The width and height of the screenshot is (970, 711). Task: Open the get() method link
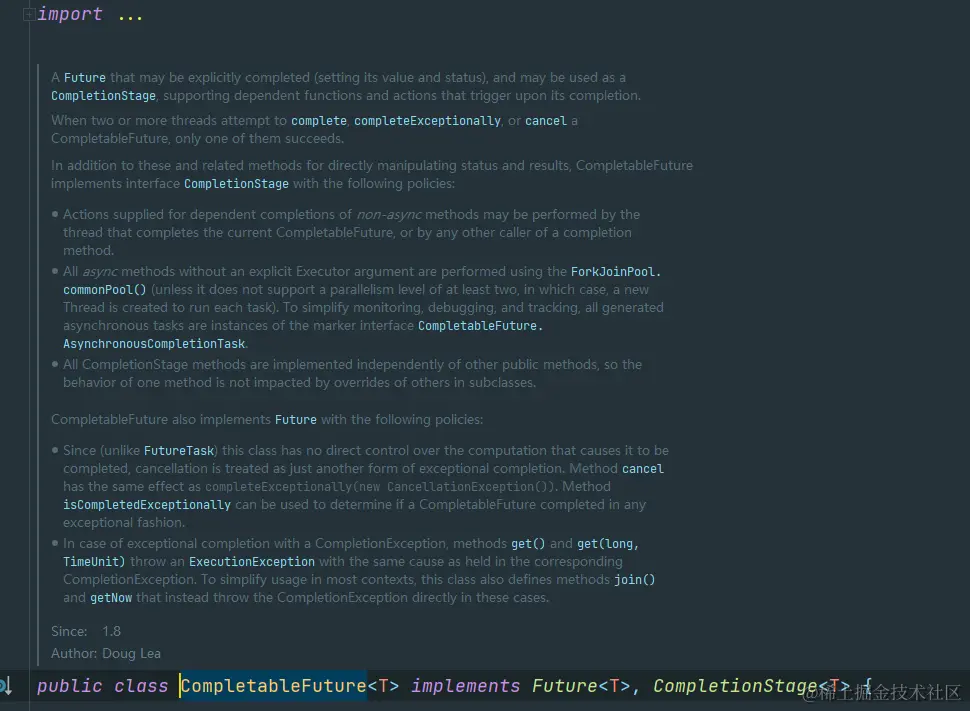[x=528, y=543]
